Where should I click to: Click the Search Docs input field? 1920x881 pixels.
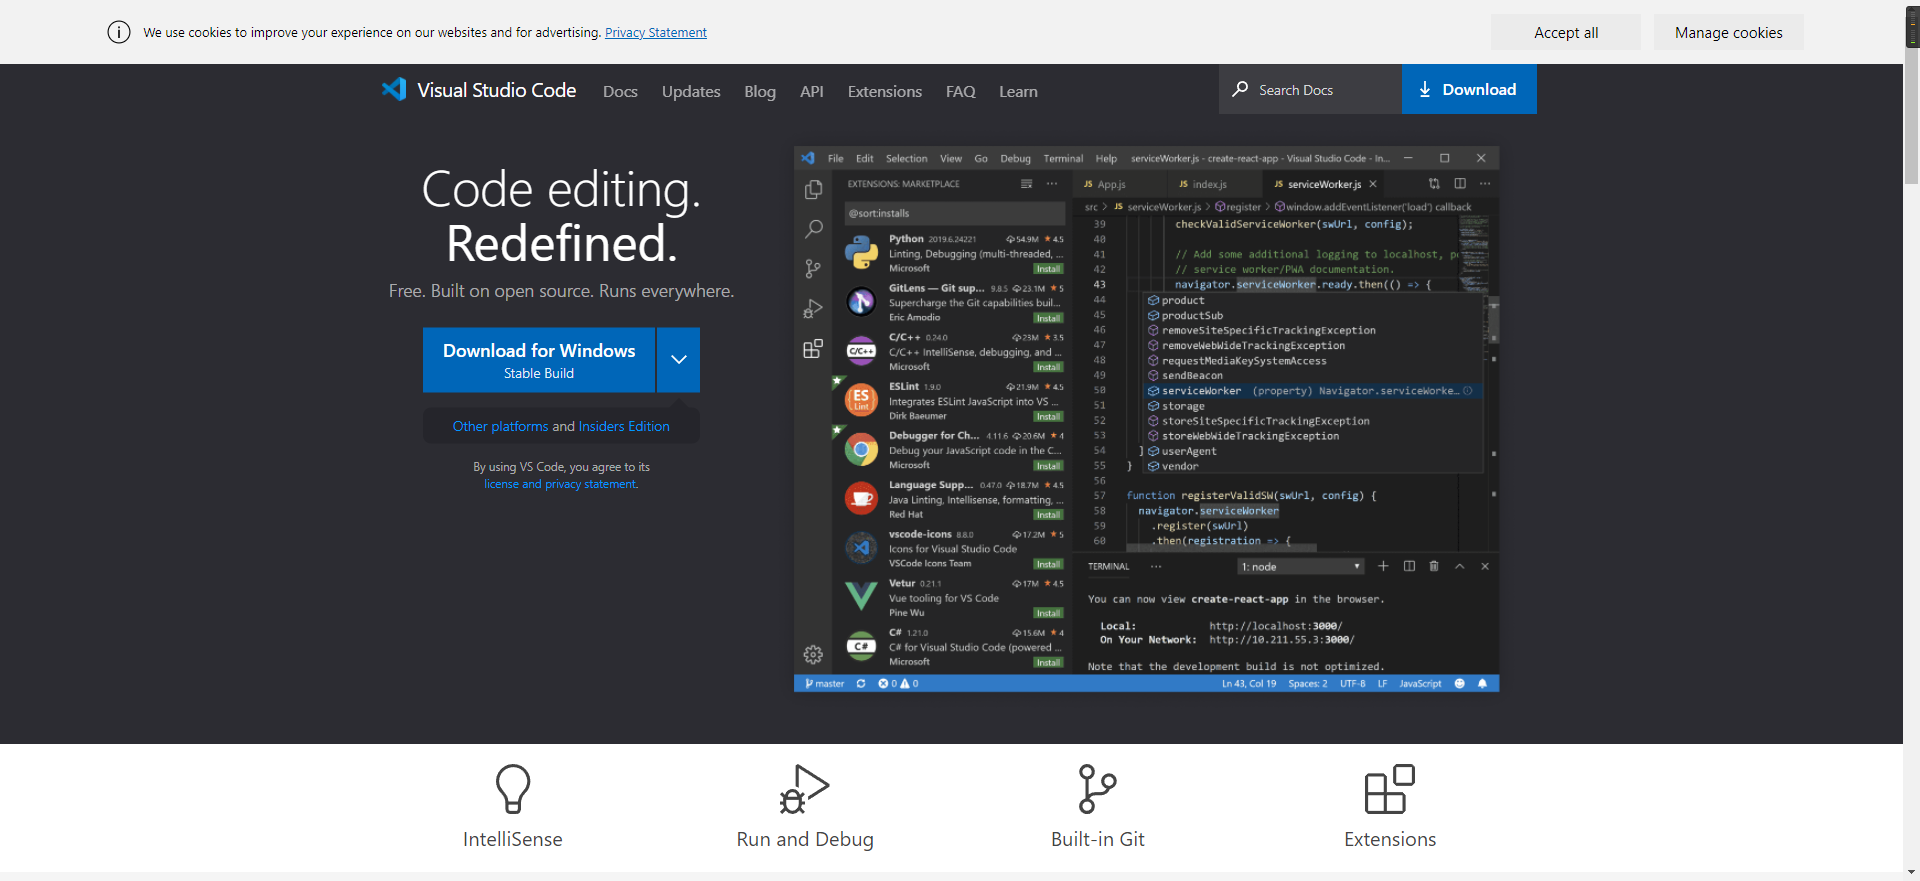1310,89
